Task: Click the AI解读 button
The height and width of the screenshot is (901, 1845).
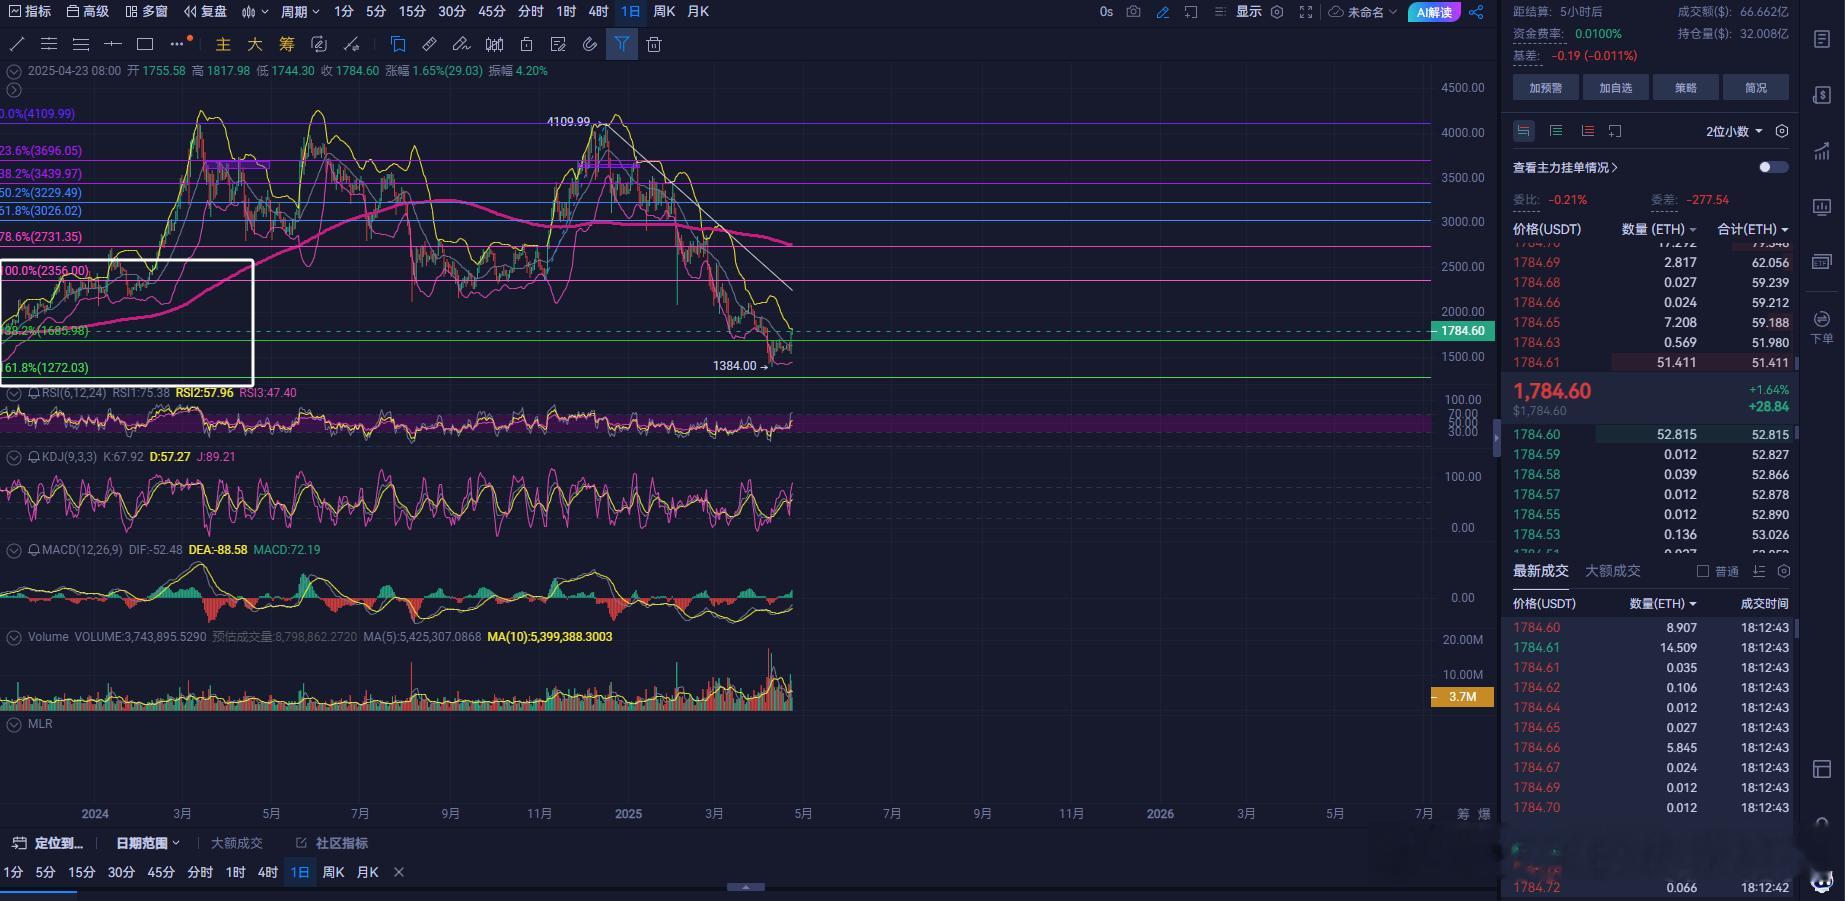Action: [1434, 12]
